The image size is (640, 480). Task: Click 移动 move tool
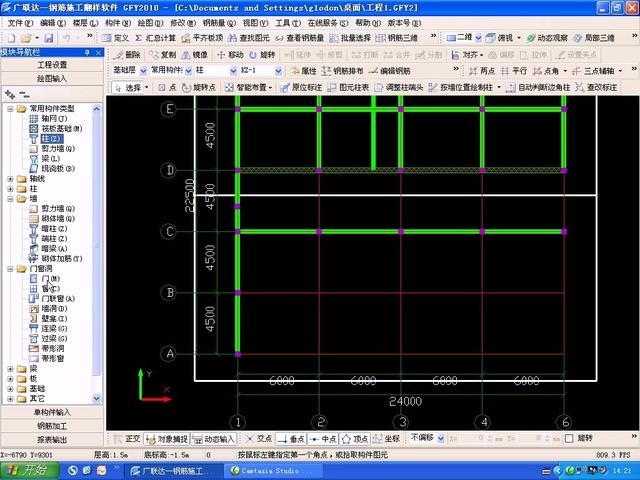pyautogui.click(x=230, y=55)
